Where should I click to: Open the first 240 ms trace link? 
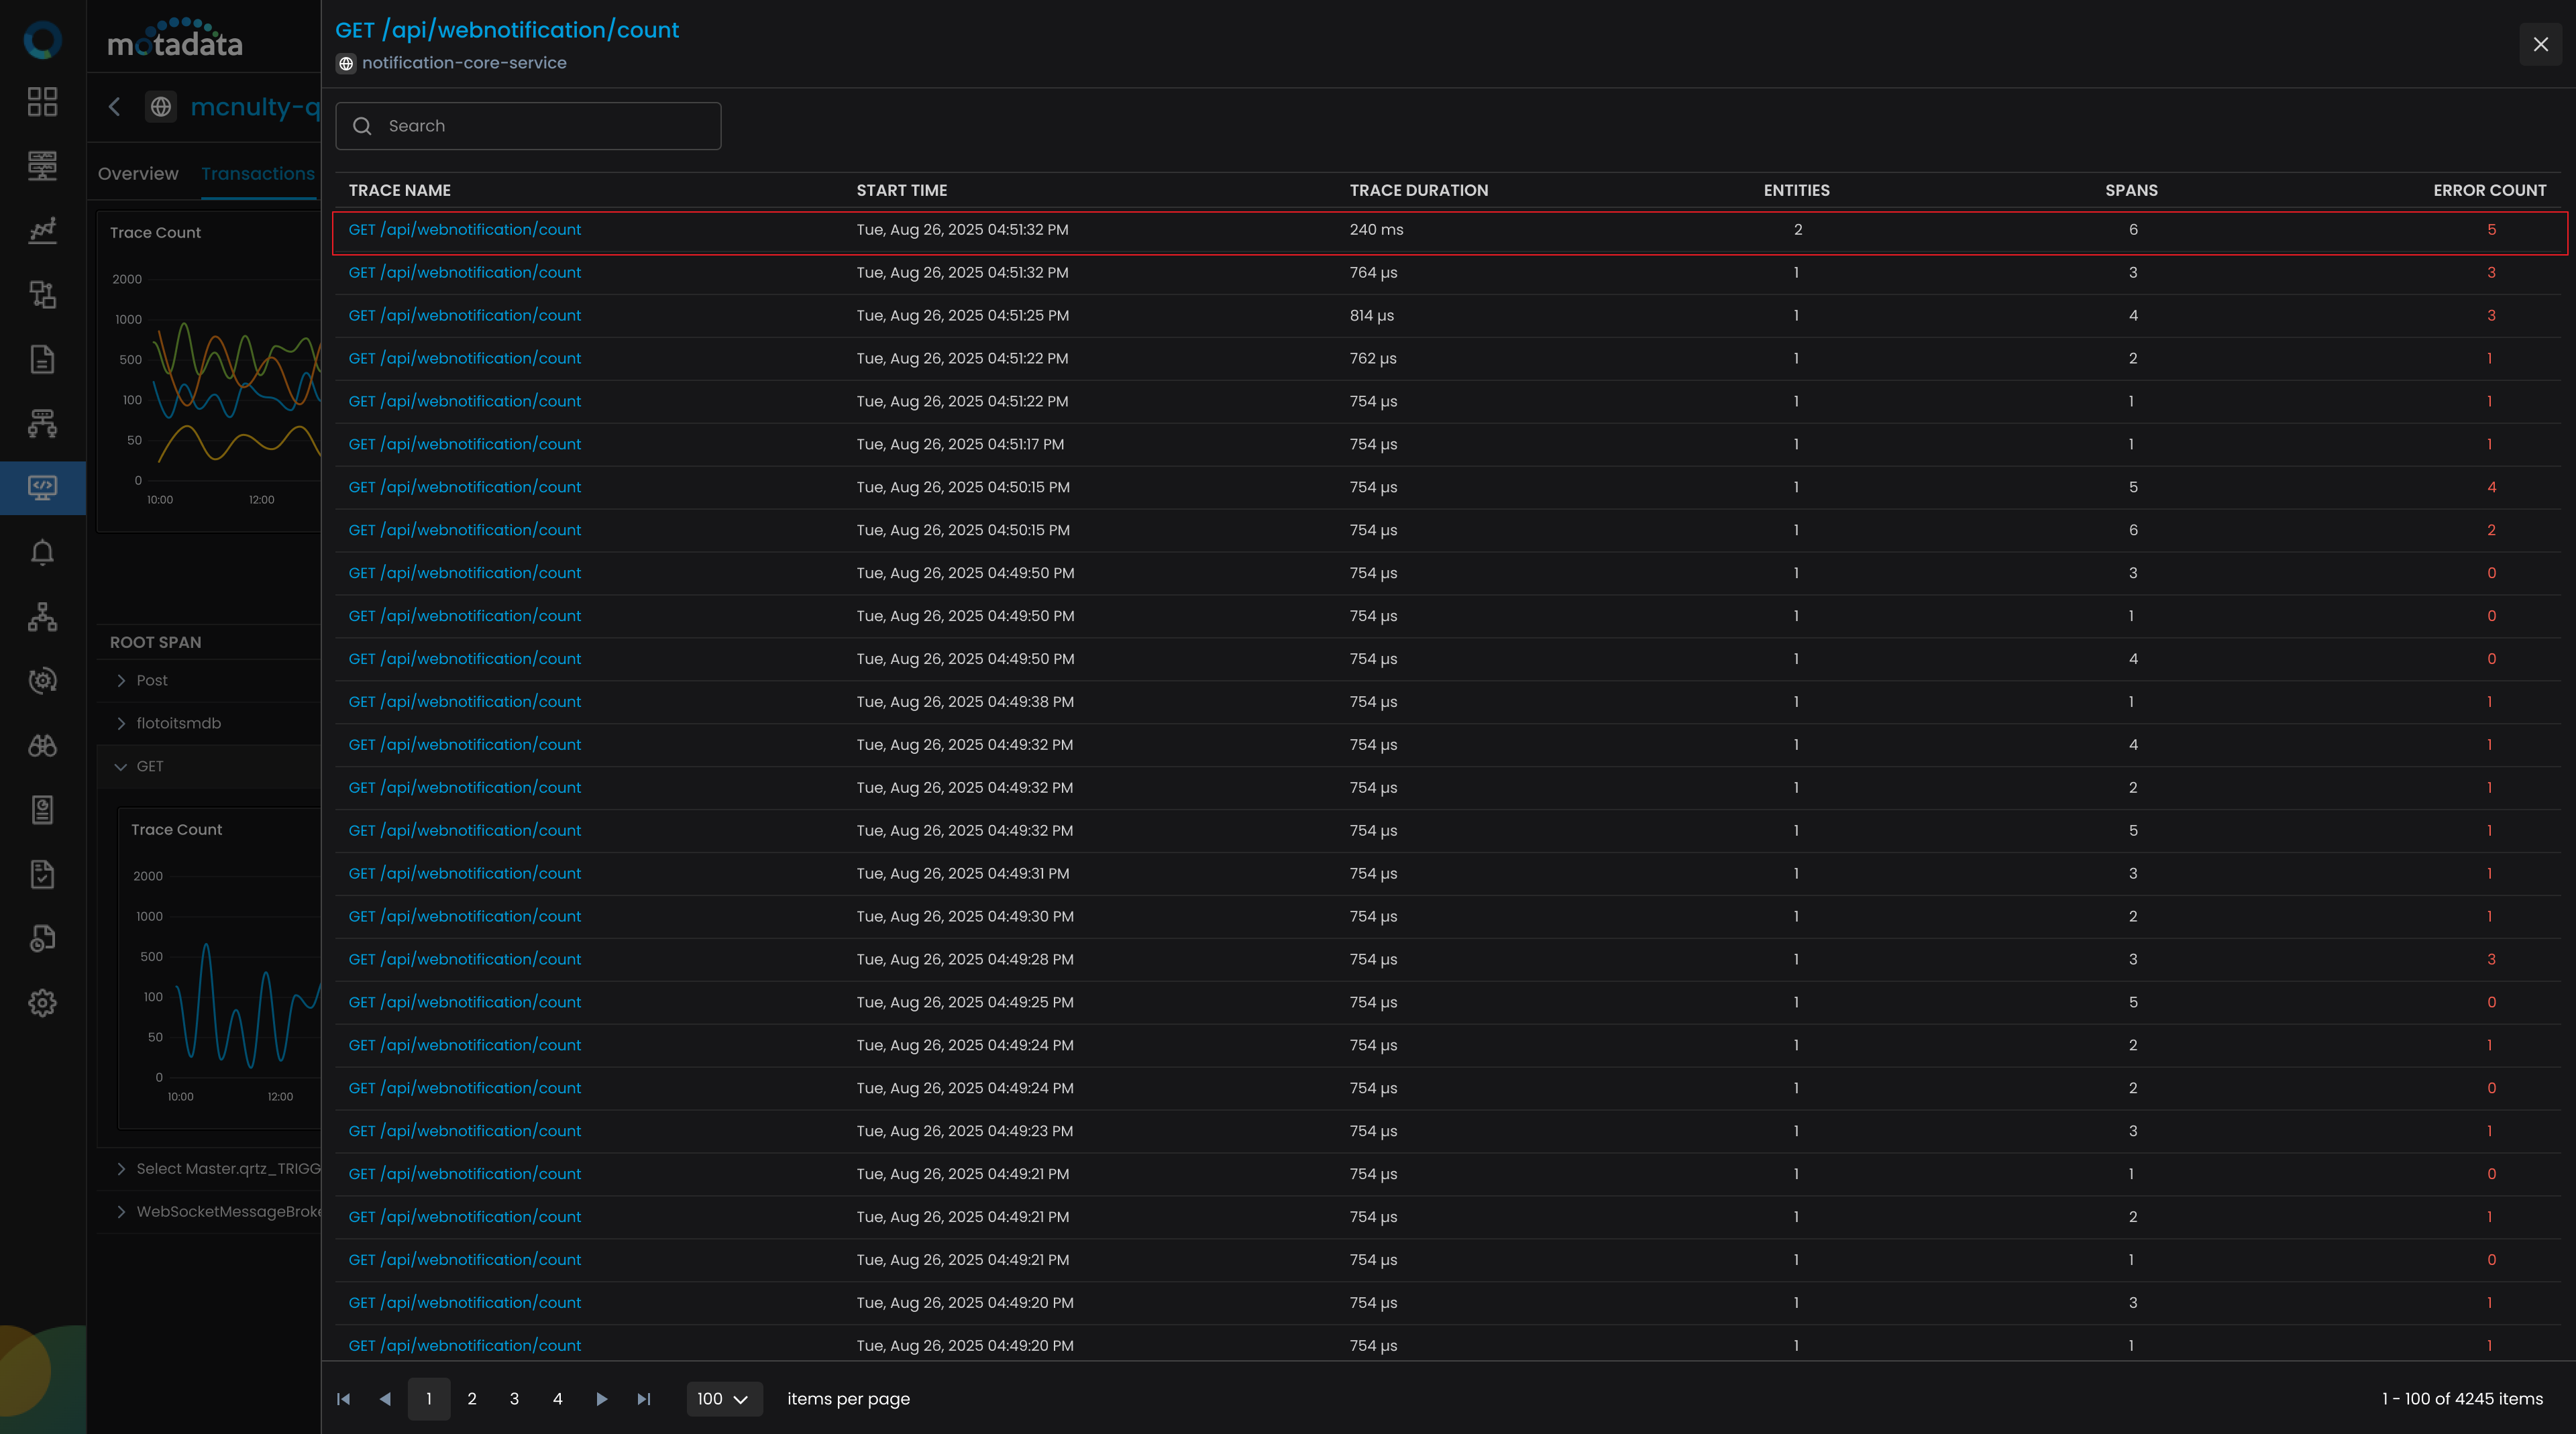point(464,230)
